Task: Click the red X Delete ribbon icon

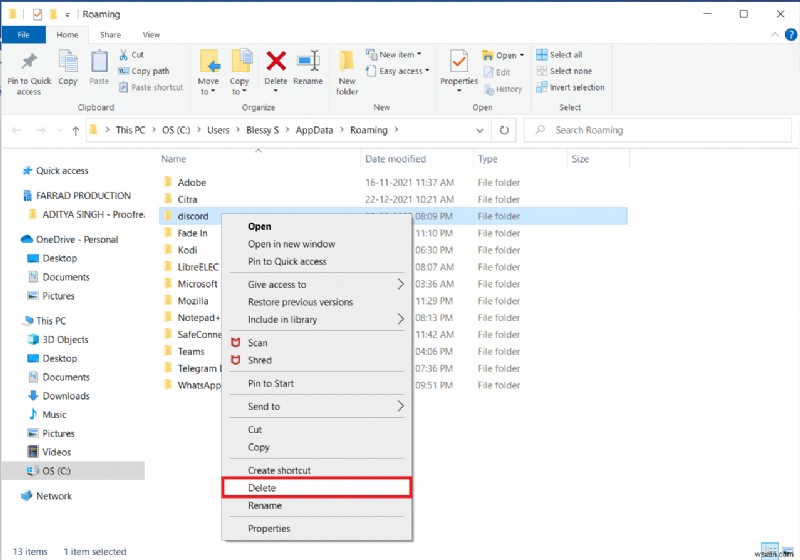Action: [x=276, y=61]
